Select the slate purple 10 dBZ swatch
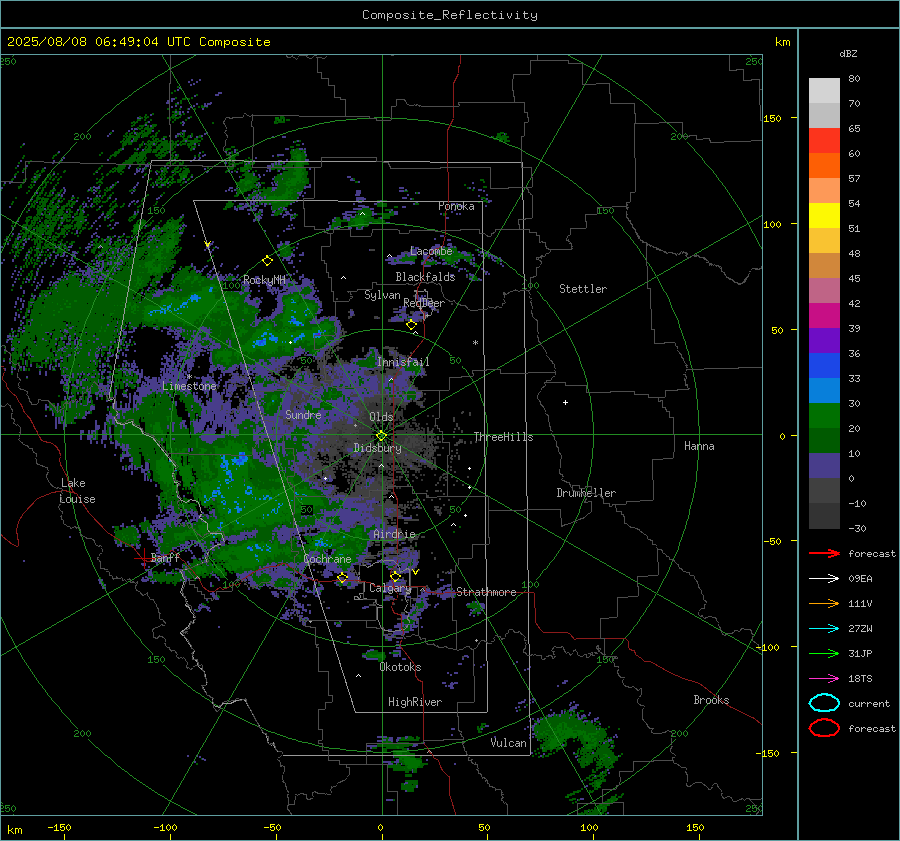Screen dimensions: 900x841 [824, 466]
